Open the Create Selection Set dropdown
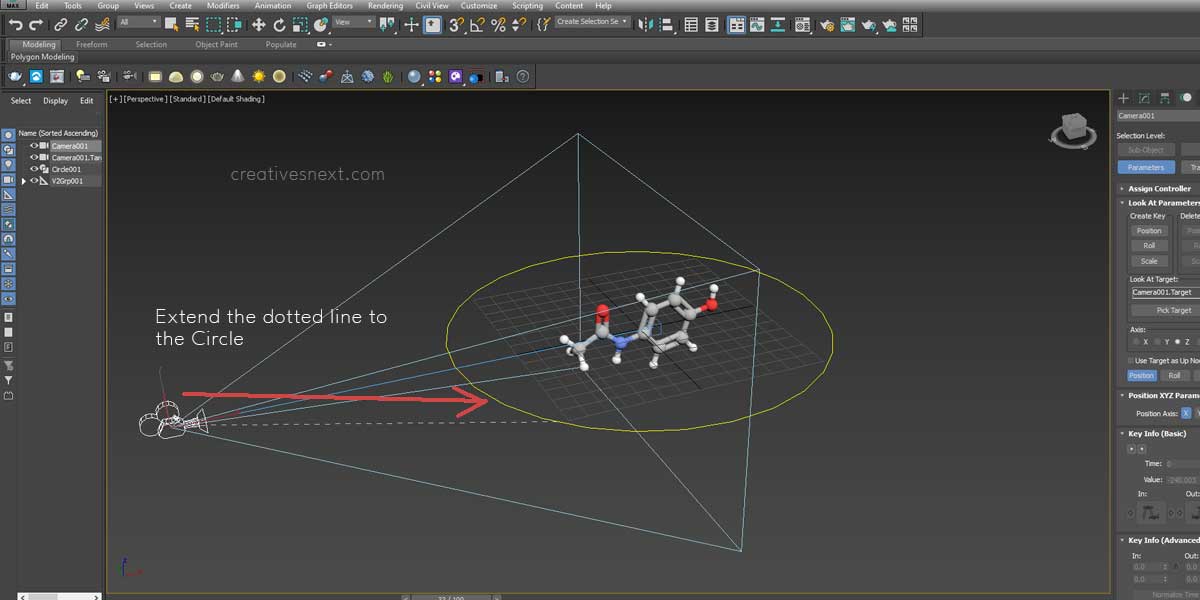Screen dimensions: 1200x600 622,21
